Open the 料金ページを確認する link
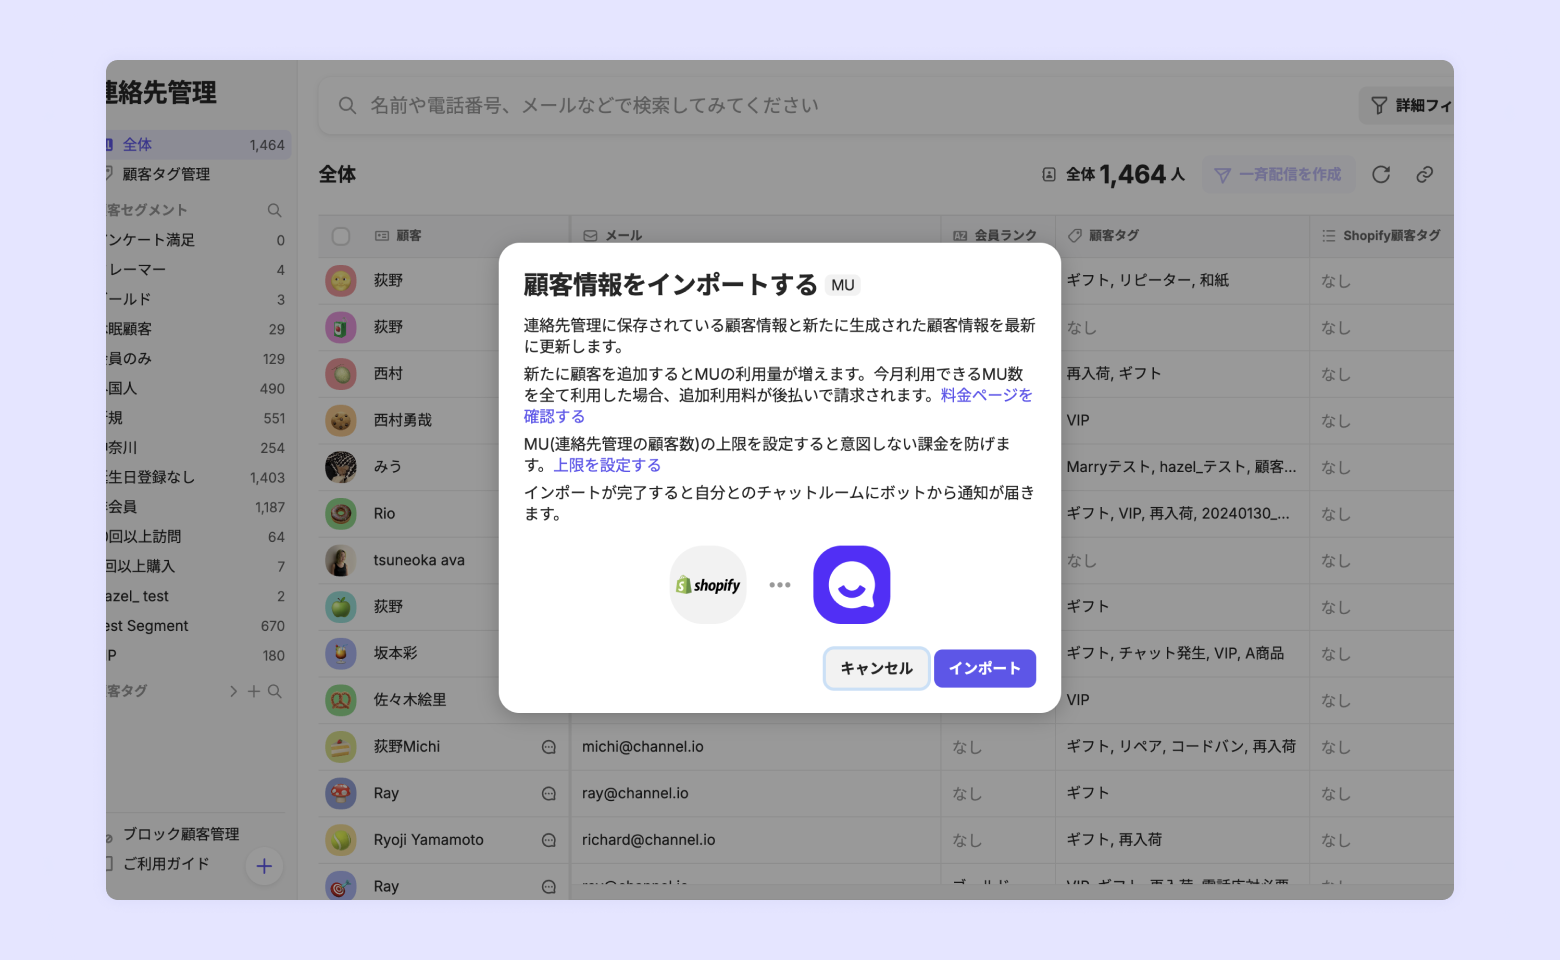This screenshot has height=960, width=1560. point(778,406)
